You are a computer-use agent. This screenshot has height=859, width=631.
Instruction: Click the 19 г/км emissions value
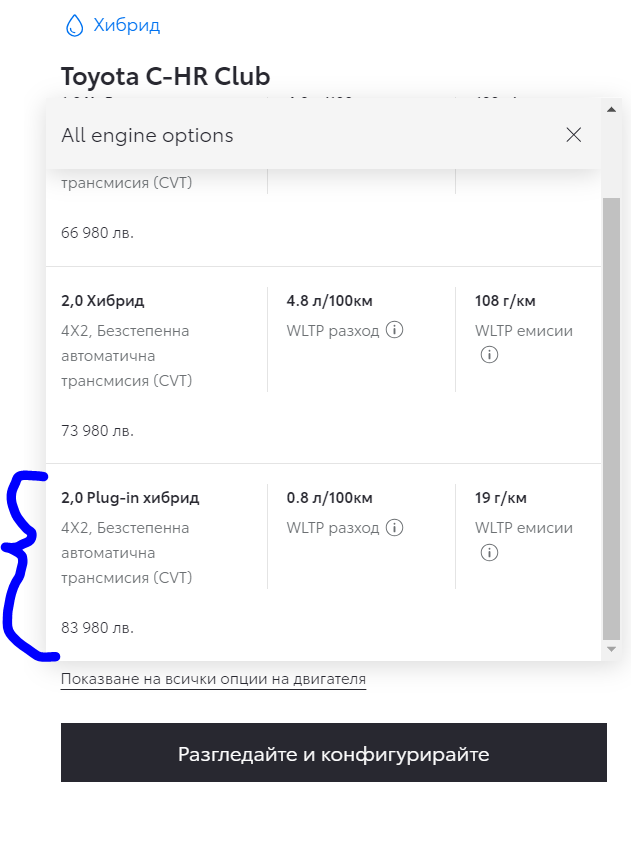click(500, 498)
